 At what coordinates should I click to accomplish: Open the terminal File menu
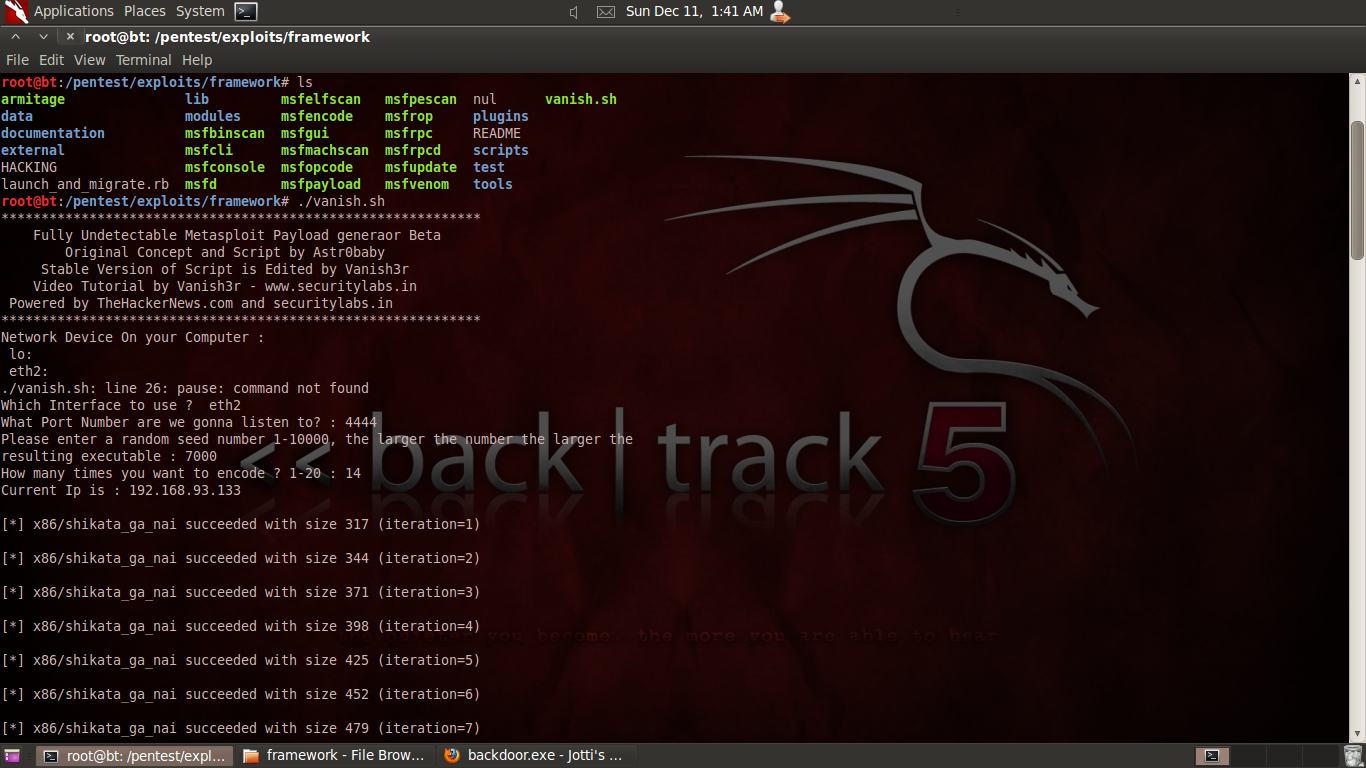17,60
